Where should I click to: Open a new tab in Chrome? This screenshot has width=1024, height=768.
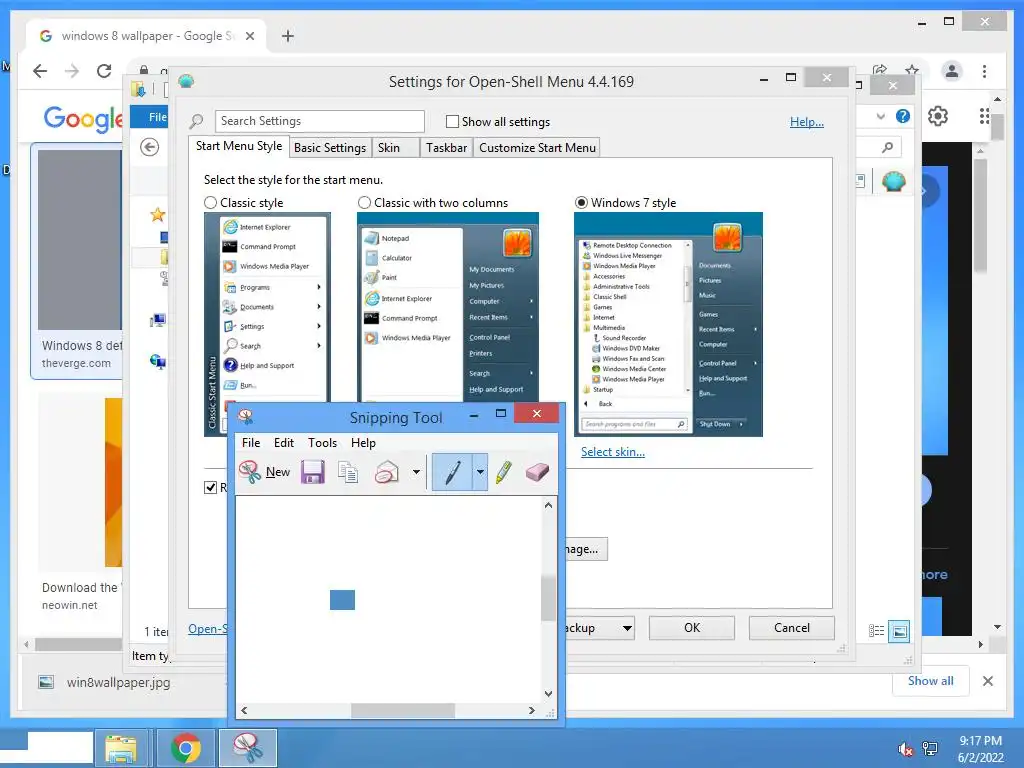[x=288, y=37]
